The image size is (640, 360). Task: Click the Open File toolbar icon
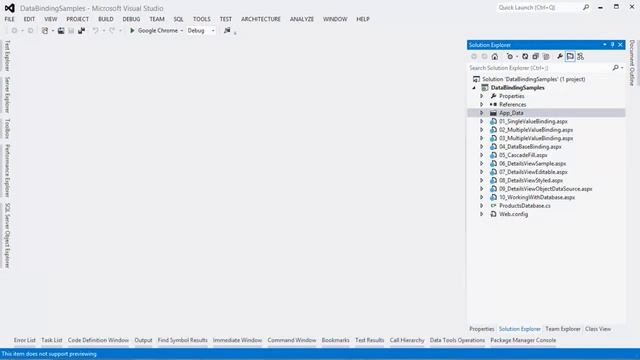click(x=61, y=31)
